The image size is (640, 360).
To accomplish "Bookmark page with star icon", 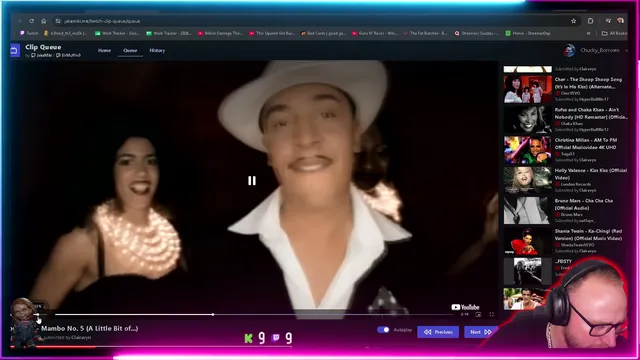I will 573,21.
